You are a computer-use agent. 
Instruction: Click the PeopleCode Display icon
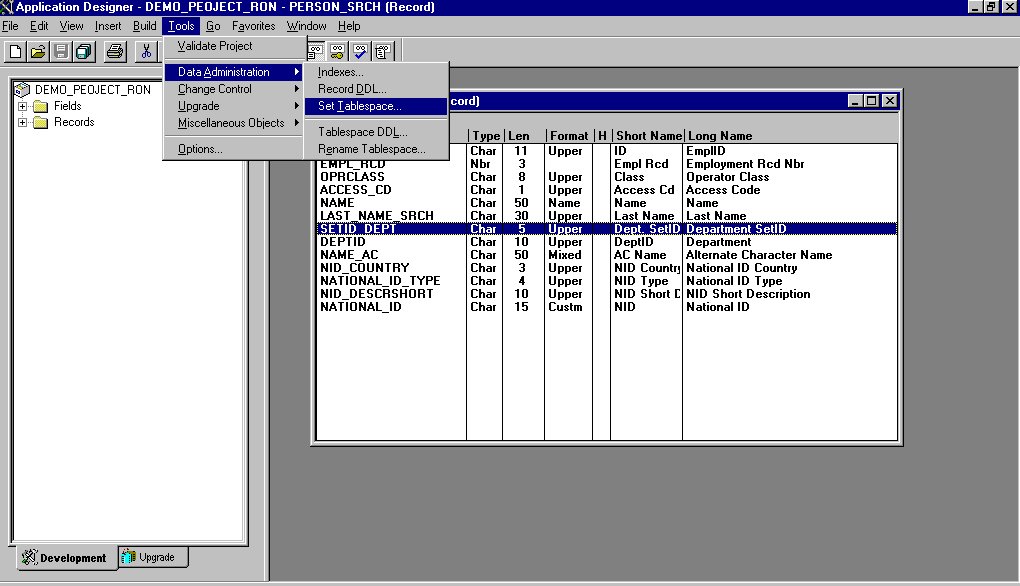pos(382,51)
